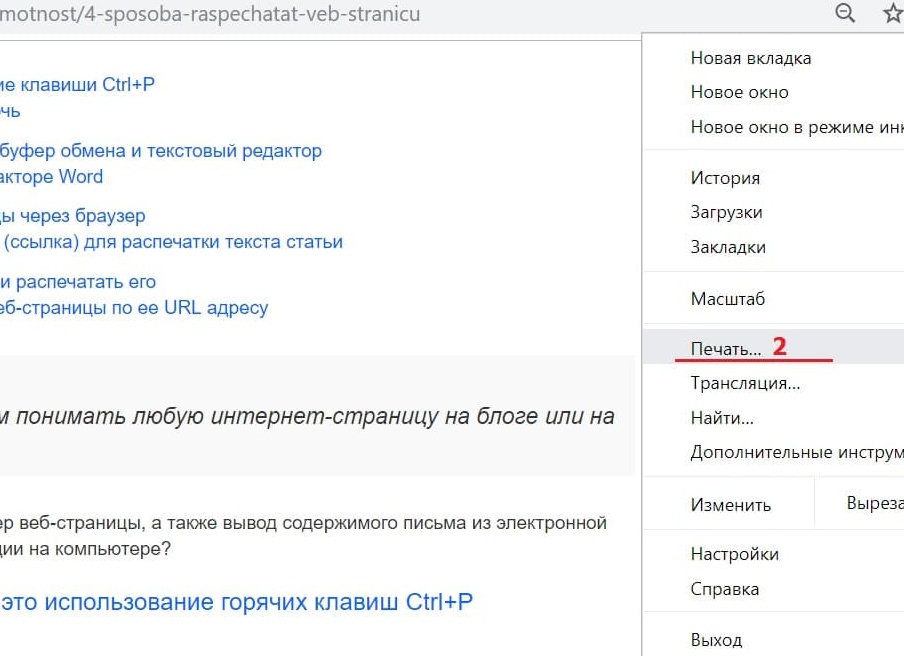
Task: Expand 'Дополнительные инструменты' submenu
Action: point(773,452)
